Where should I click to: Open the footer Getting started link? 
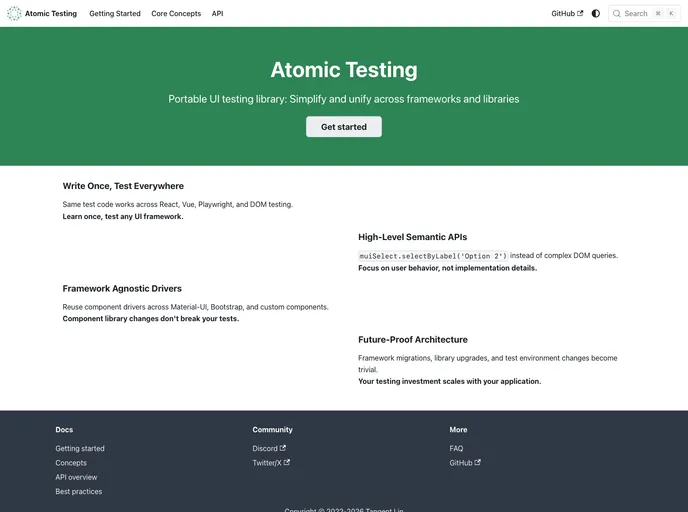(x=80, y=448)
